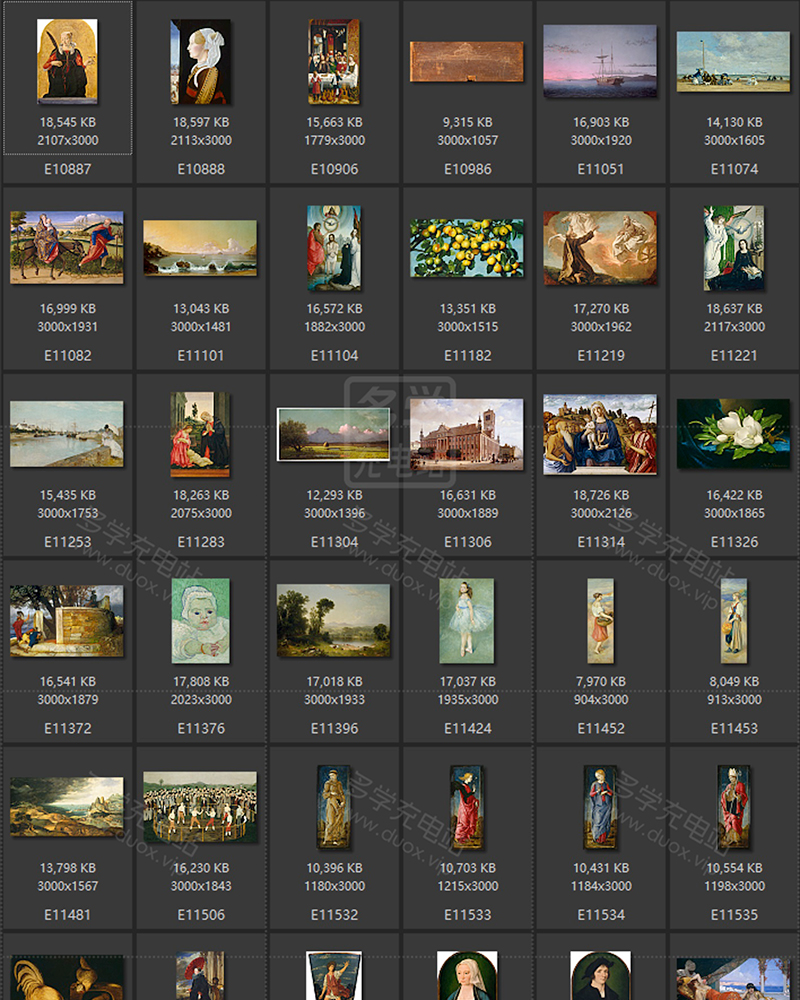The image size is (800, 1000).
Task: Open the E11506 circle dance painting
Action: tap(200, 807)
